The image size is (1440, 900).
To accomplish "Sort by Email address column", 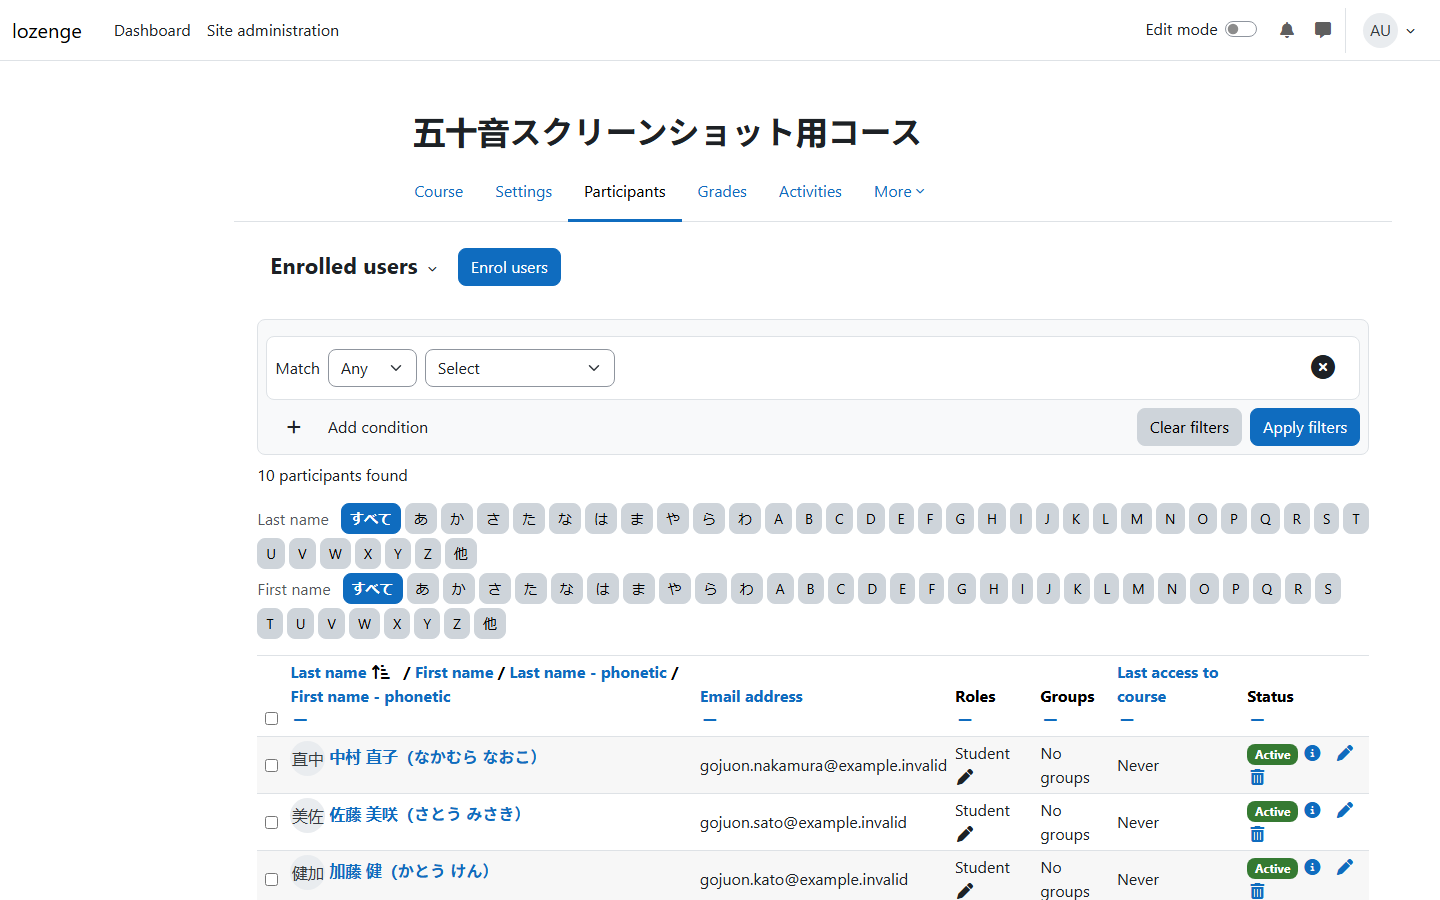I will [751, 696].
